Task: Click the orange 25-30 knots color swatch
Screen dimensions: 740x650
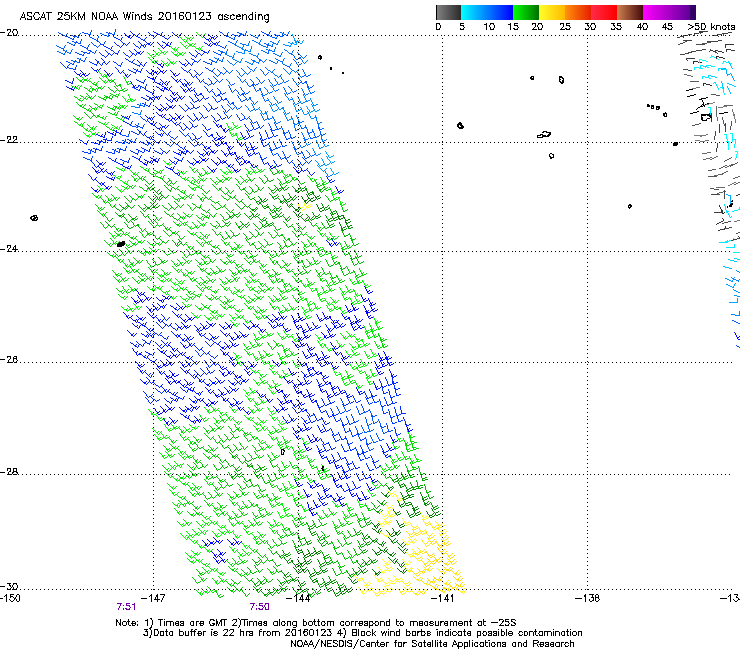Action: (x=578, y=12)
